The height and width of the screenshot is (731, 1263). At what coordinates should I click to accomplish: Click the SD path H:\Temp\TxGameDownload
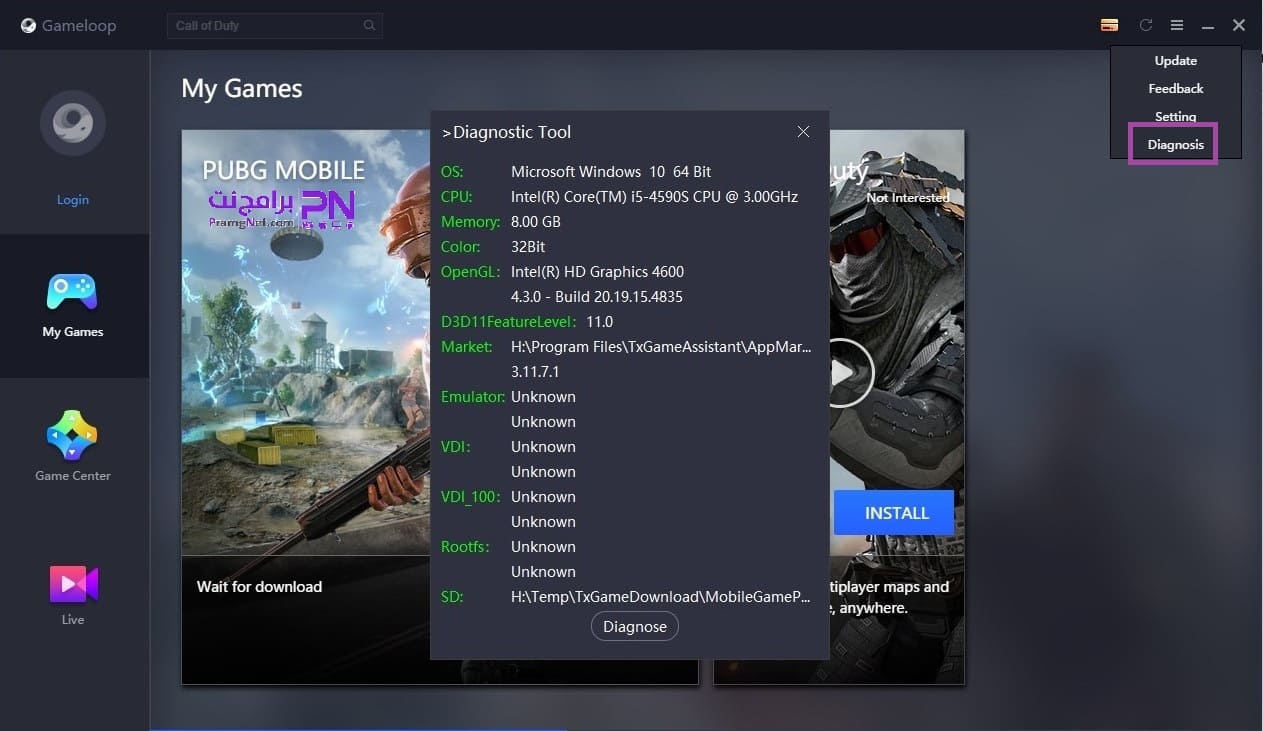[x=661, y=597]
